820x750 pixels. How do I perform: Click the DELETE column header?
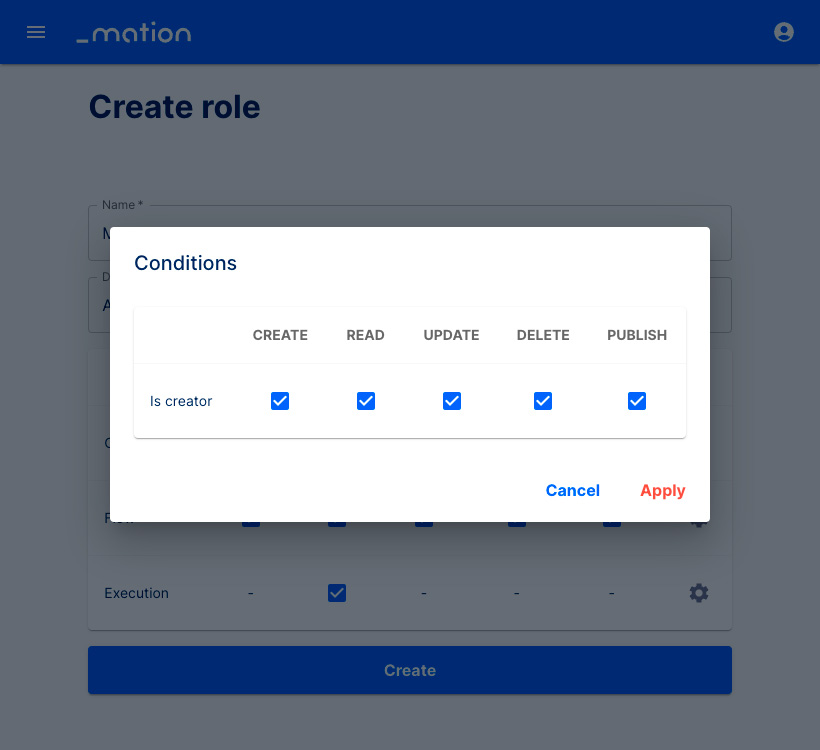543,335
